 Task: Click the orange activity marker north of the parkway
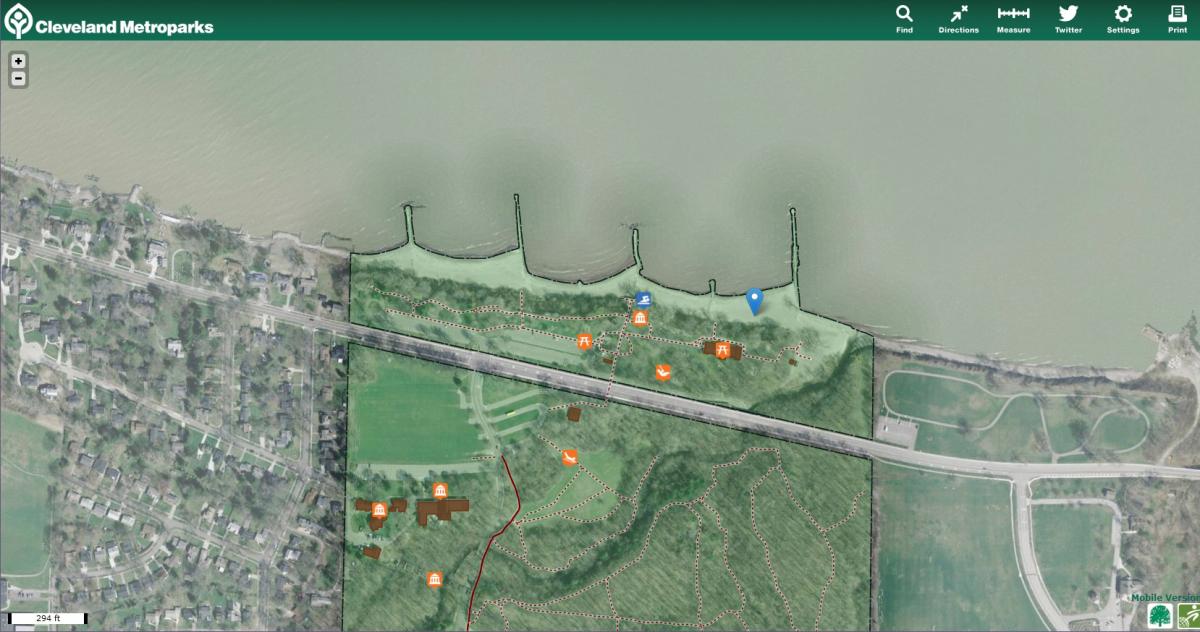click(x=662, y=373)
